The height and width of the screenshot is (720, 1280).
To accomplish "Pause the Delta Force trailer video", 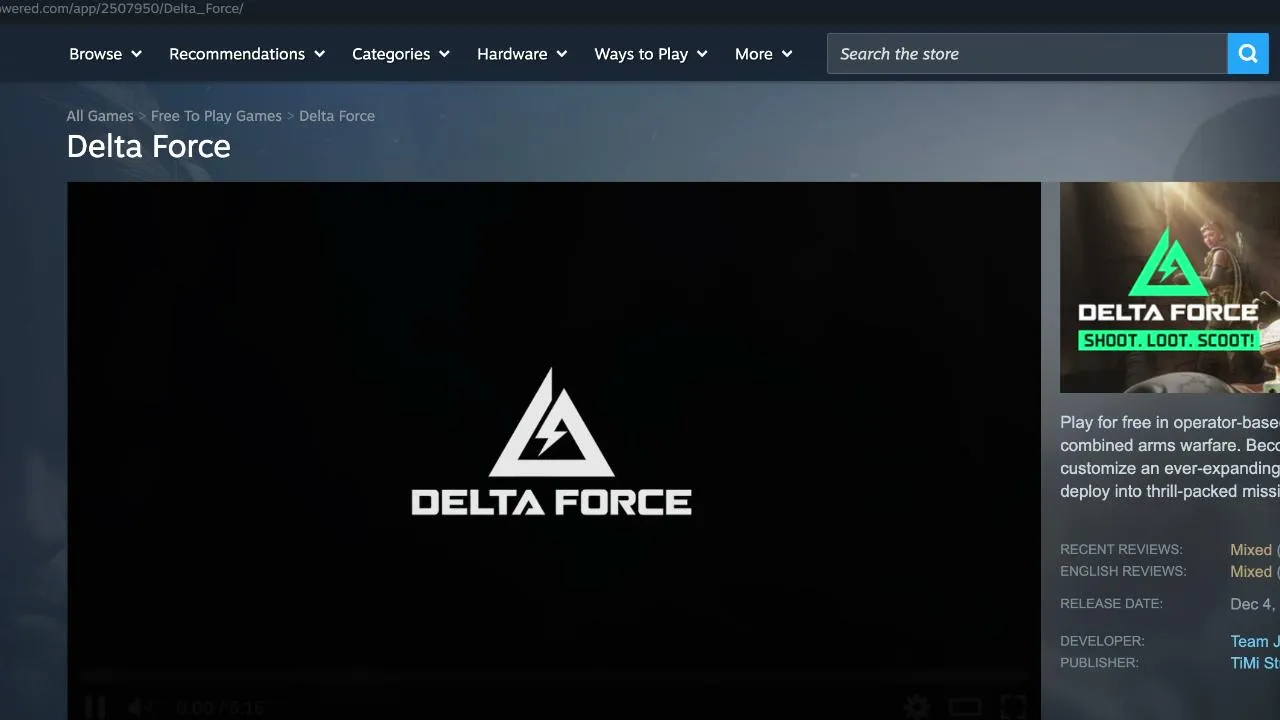I will [x=95, y=708].
